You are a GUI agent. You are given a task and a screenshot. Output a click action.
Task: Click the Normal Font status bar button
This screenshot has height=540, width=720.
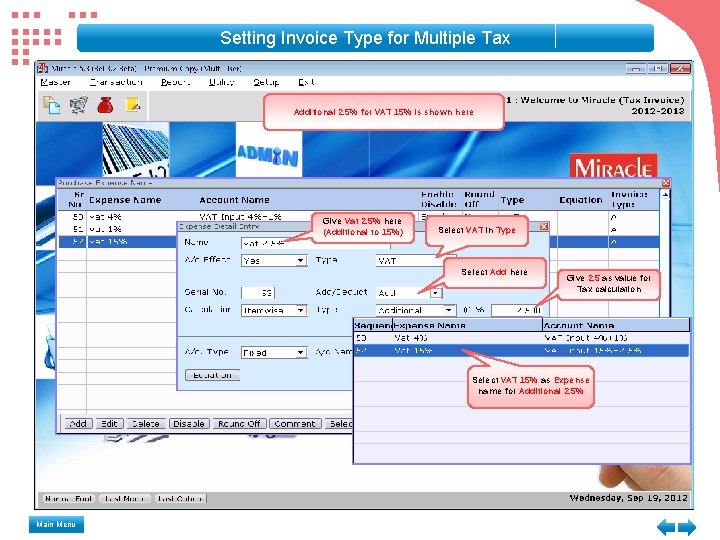pos(69,498)
